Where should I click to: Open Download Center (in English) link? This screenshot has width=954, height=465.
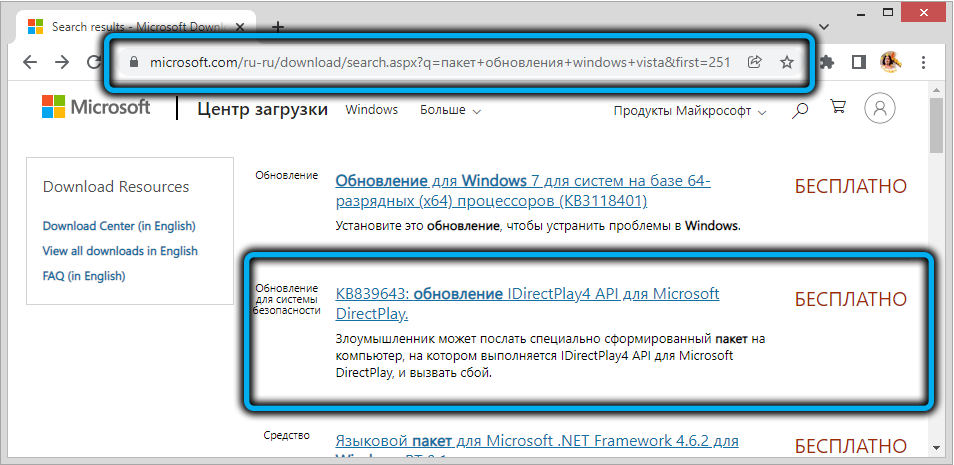tap(119, 226)
